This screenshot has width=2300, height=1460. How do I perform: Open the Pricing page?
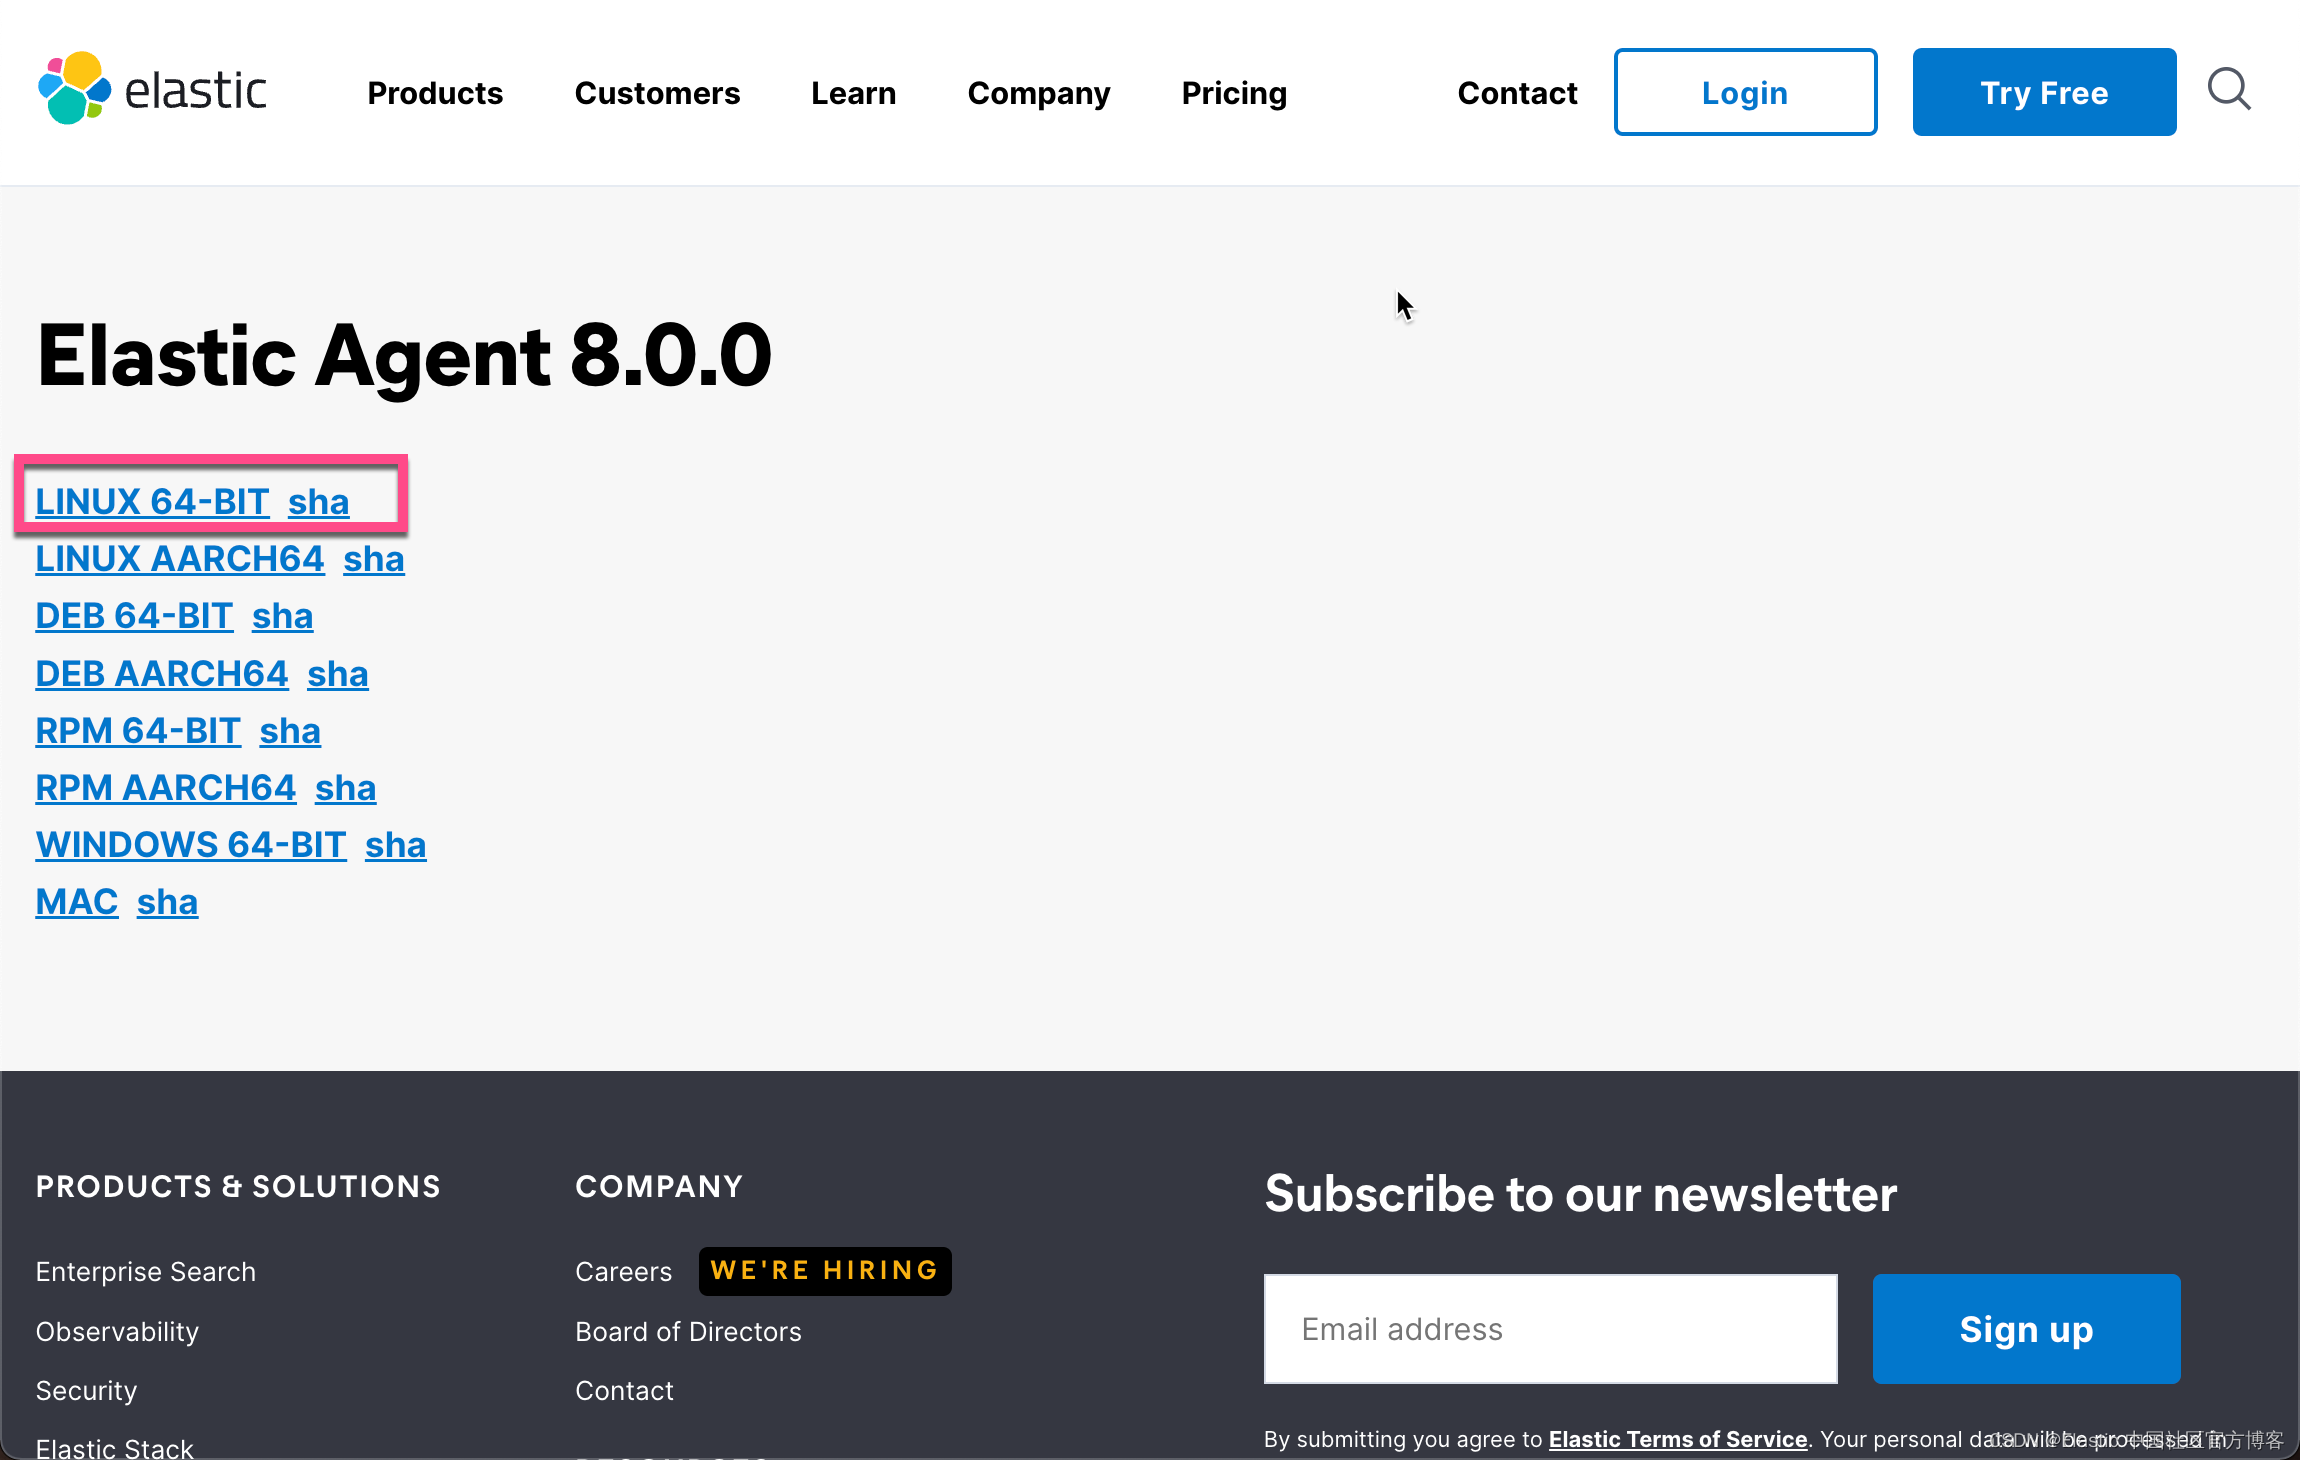pyautogui.click(x=1234, y=92)
